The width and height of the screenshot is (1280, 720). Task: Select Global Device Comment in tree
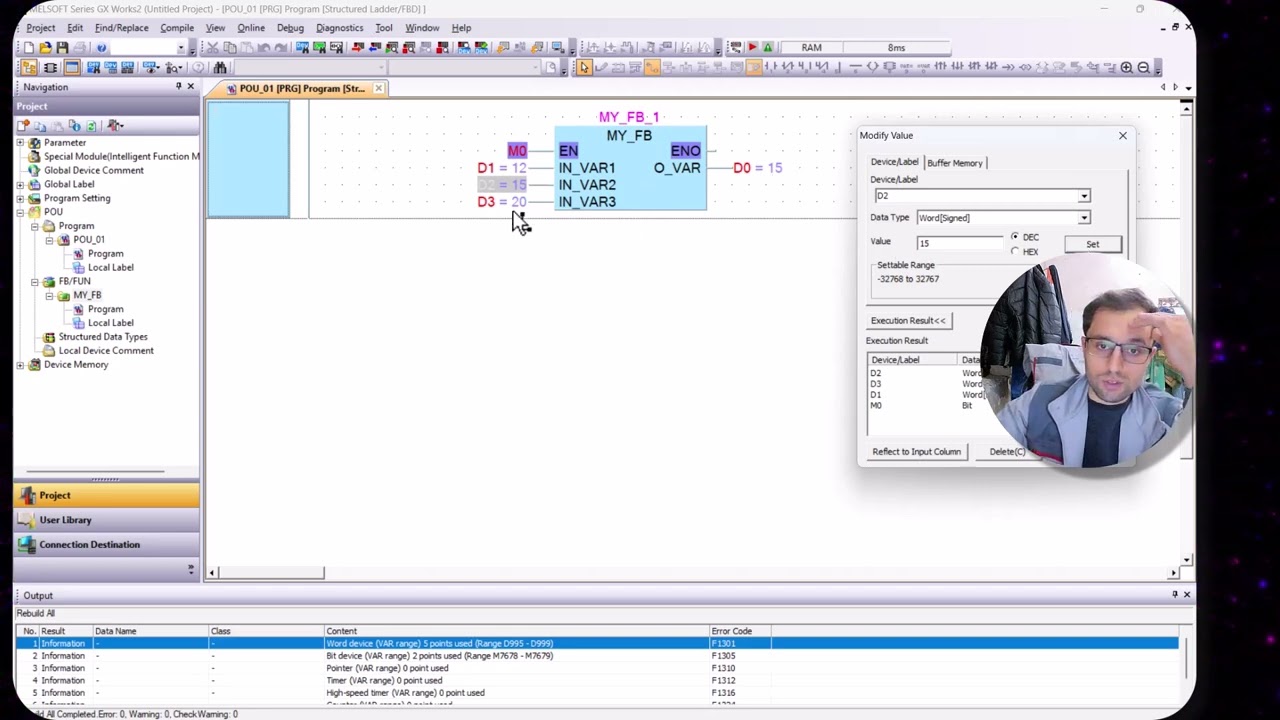coord(93,171)
